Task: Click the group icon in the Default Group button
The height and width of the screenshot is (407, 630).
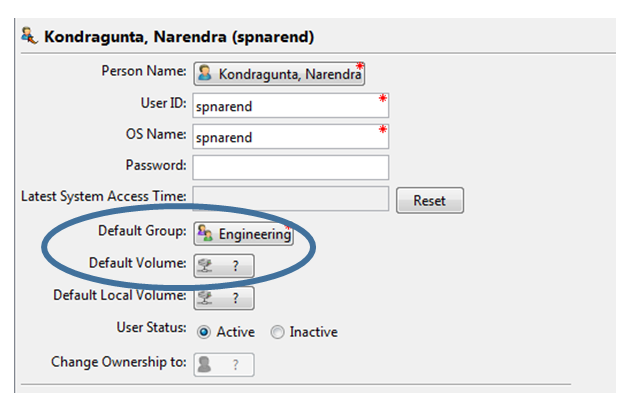Action: 205,233
